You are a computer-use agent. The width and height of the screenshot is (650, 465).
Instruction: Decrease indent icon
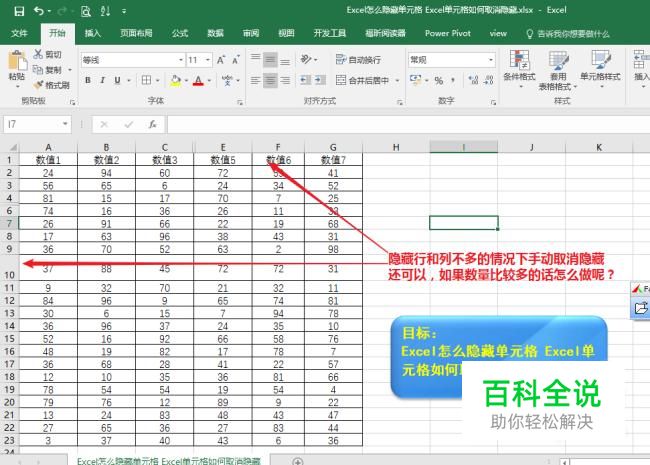(x=305, y=80)
